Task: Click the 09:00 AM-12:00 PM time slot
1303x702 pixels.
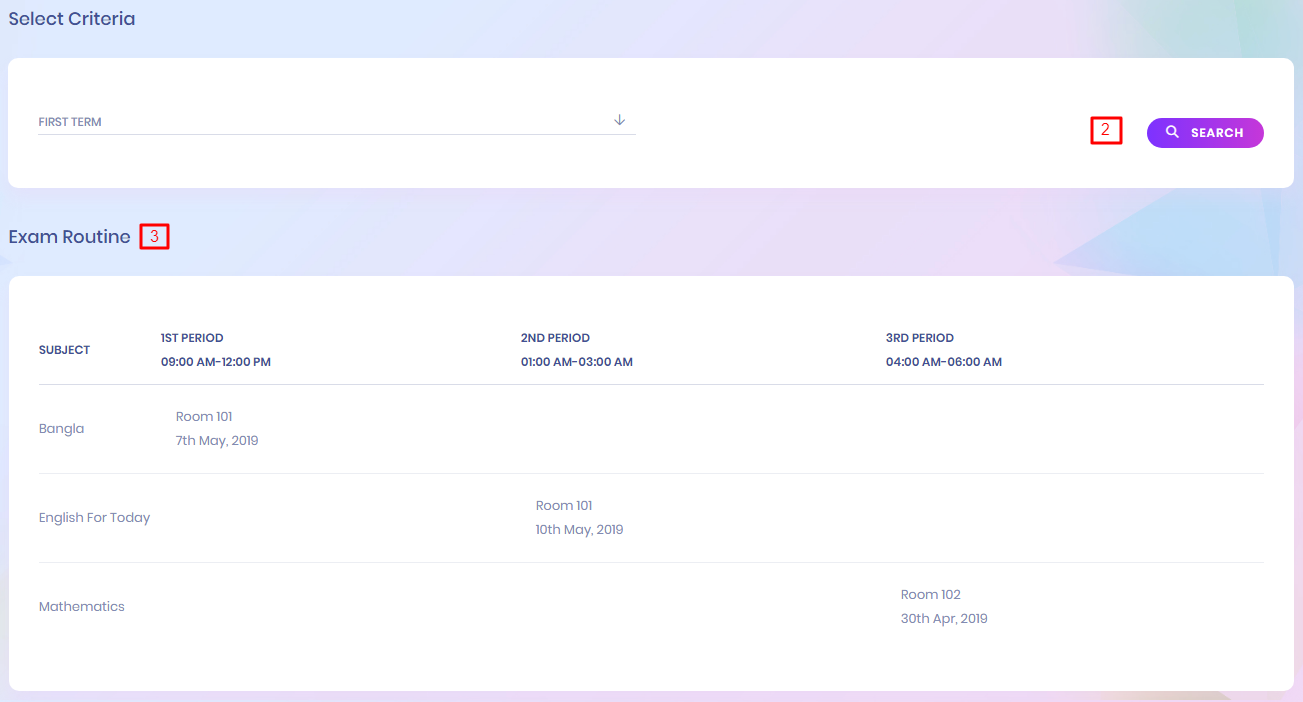Action: tap(215, 362)
